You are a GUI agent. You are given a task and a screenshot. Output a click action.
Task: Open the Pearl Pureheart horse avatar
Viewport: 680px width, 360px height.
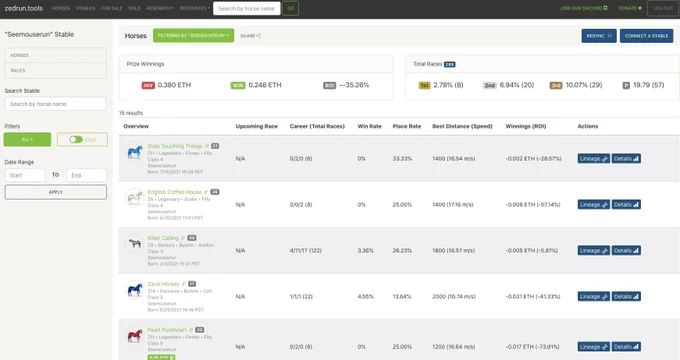(134, 336)
